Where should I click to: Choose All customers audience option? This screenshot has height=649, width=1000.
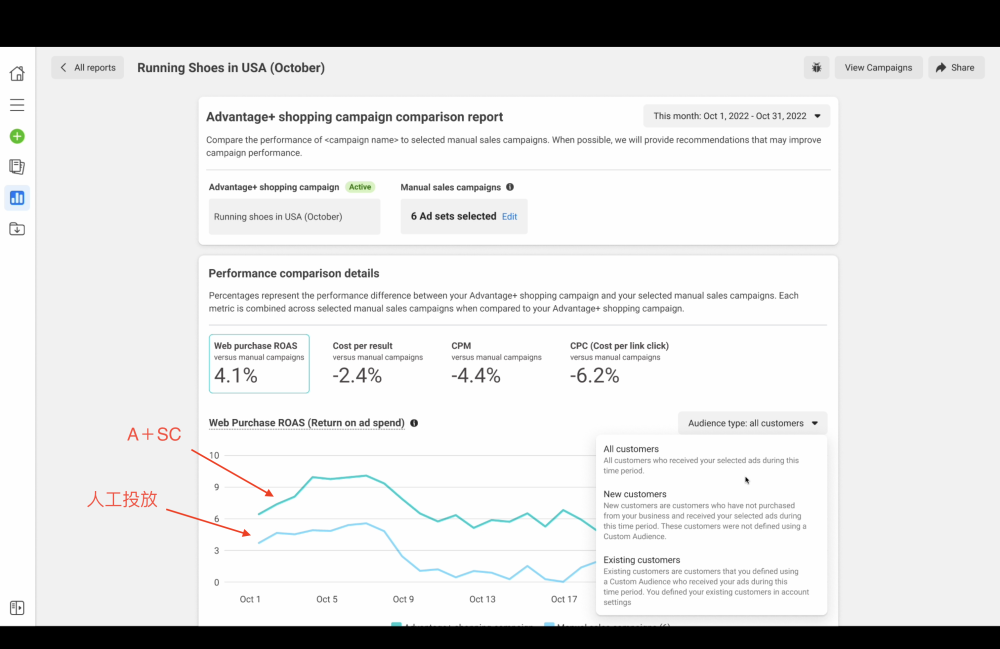632,449
